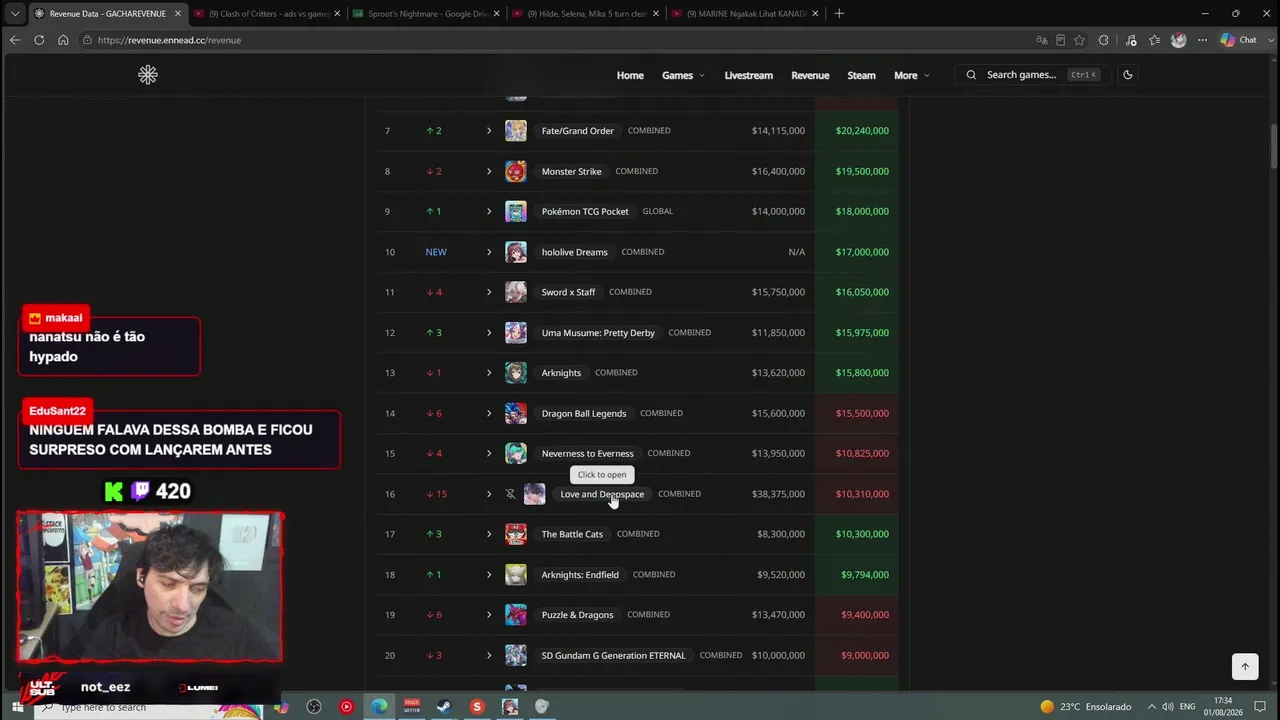Click the Sword x Staff game icon
1280x720 pixels.
(516, 292)
